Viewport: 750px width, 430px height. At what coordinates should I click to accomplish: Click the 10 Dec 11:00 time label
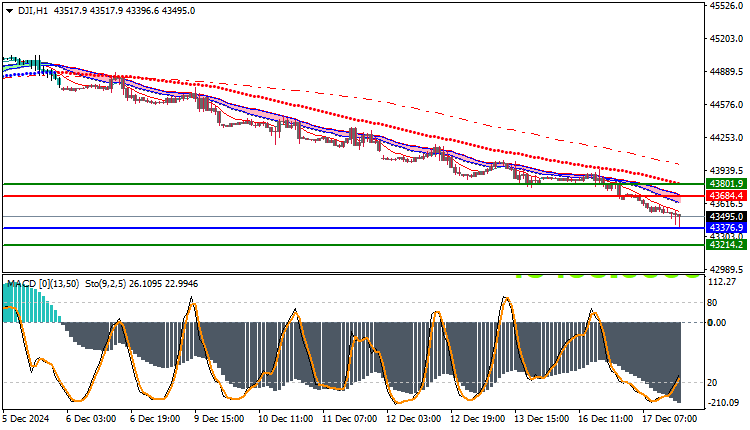click(286, 419)
